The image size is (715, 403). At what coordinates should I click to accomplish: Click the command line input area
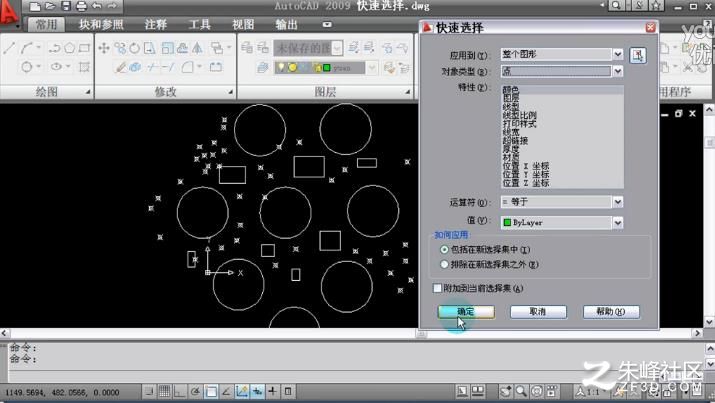click(356, 377)
